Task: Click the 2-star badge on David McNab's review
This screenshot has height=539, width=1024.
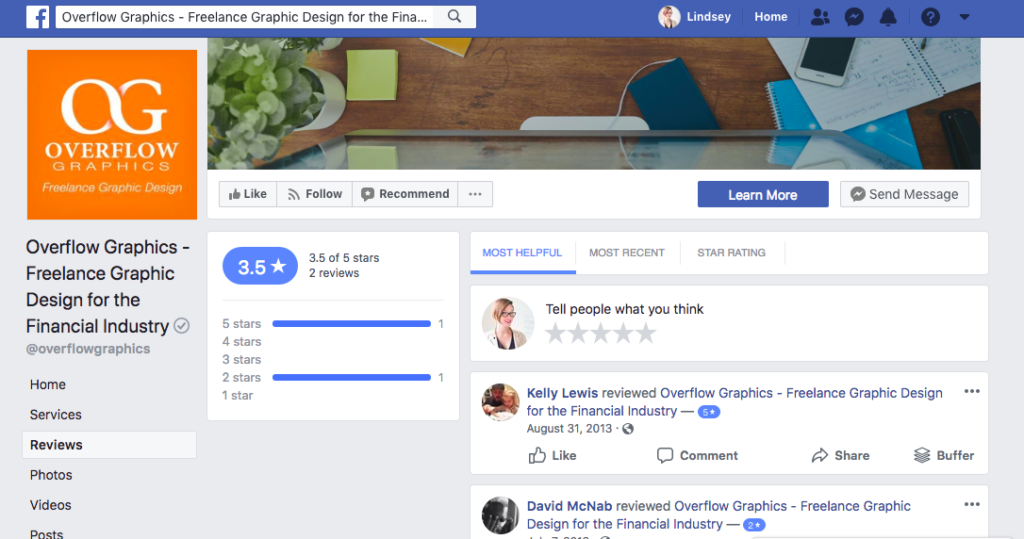Action: click(754, 525)
